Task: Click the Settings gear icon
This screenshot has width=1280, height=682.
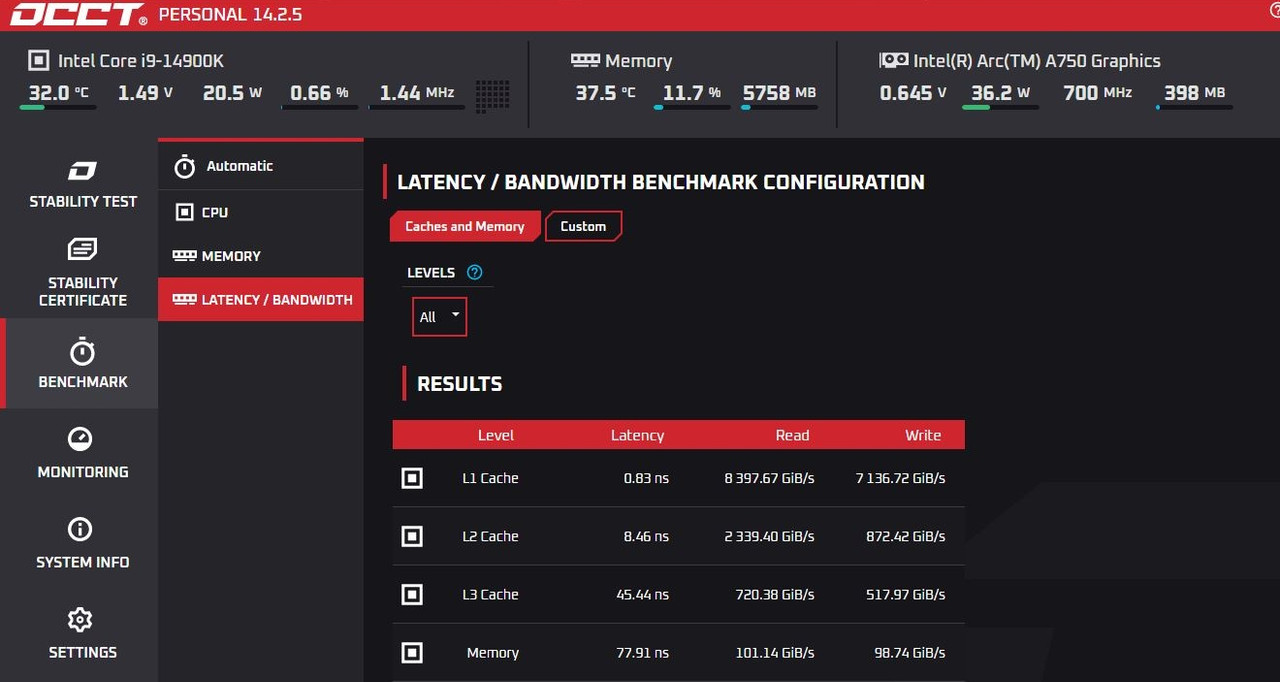Action: point(80,620)
